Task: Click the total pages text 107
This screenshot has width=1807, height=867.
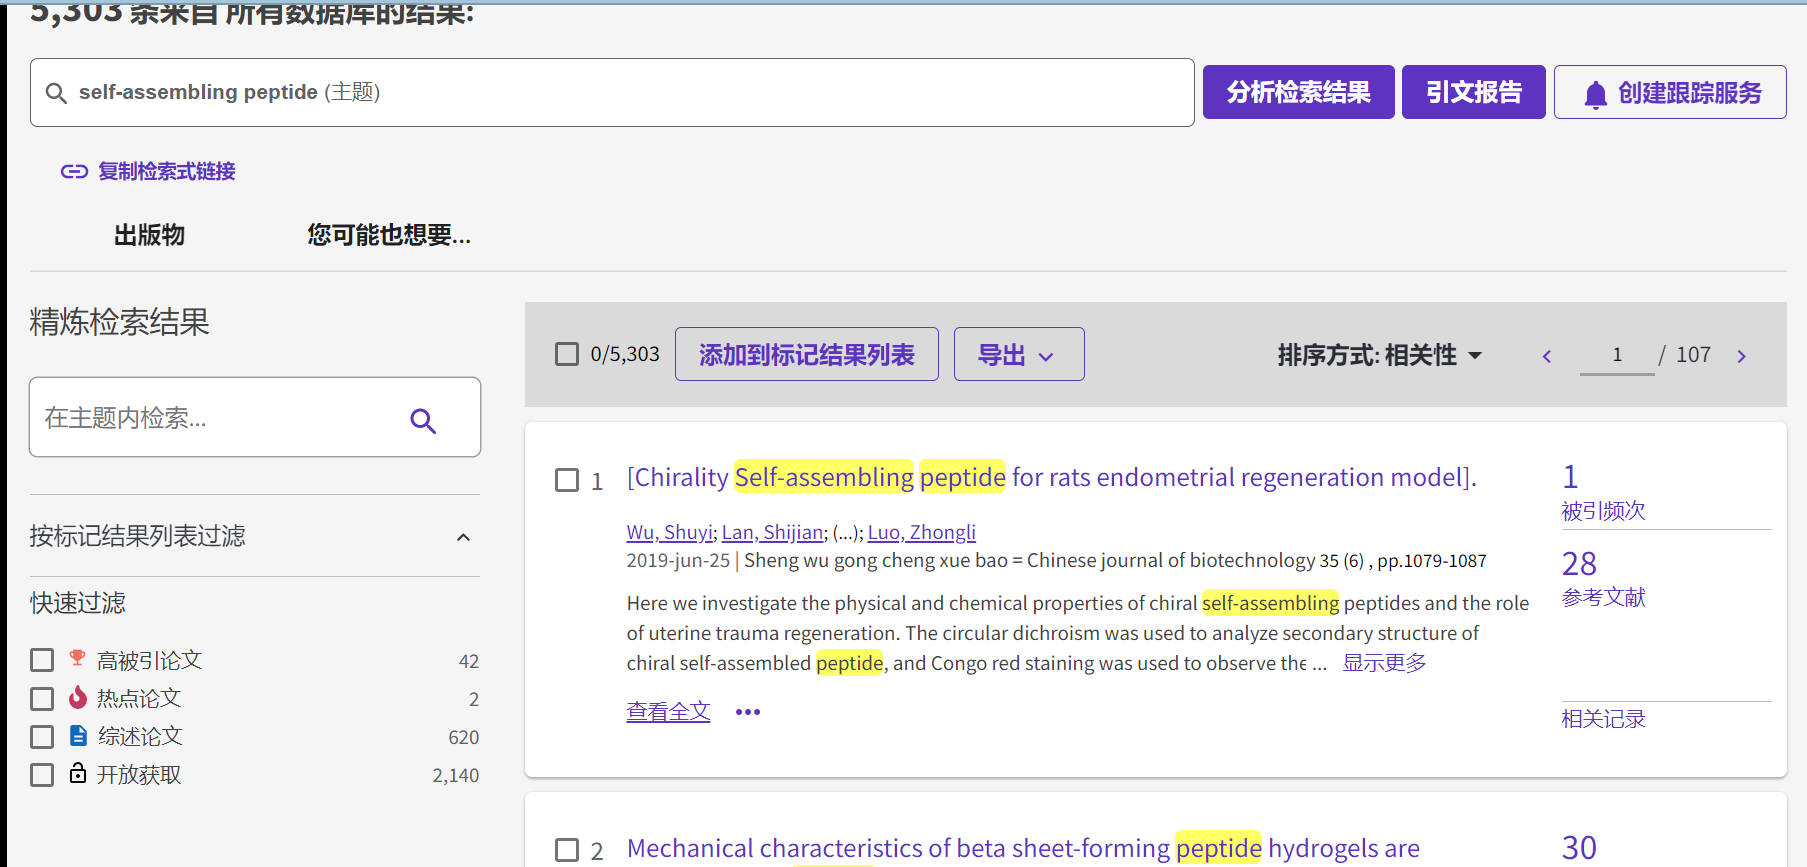Action: click(1693, 355)
